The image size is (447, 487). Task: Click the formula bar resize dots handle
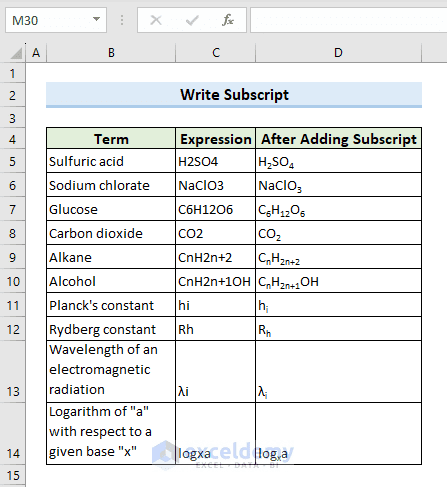tap(122, 20)
